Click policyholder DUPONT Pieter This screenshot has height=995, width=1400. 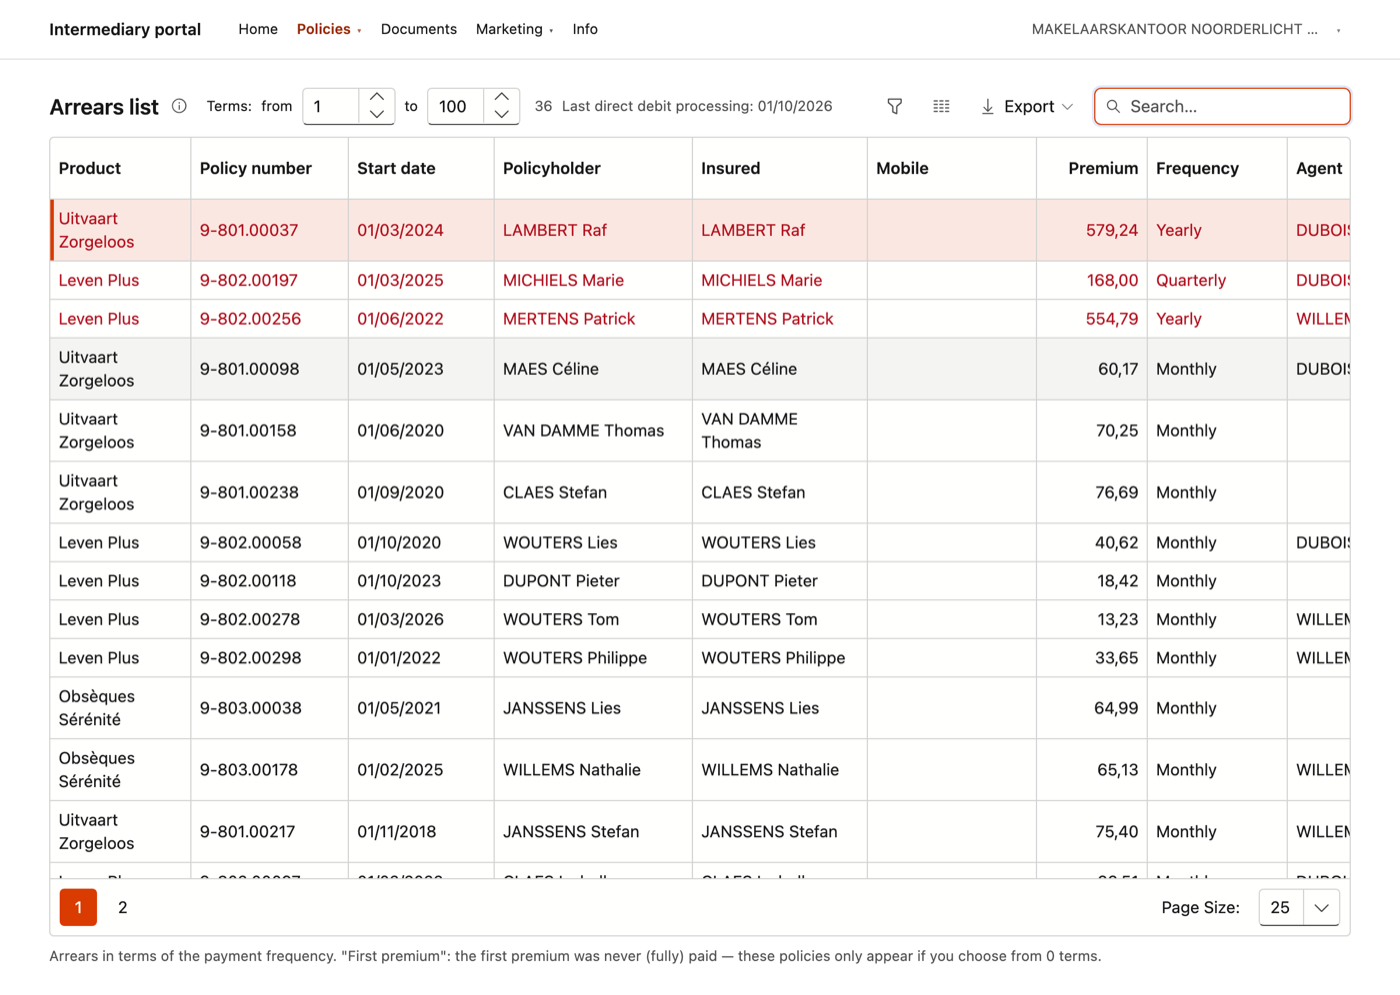click(561, 581)
